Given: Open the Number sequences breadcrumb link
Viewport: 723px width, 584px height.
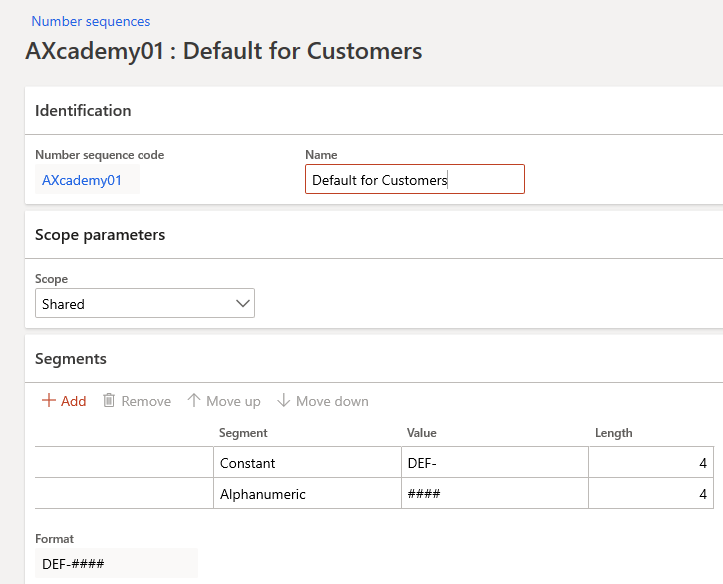Looking at the screenshot, I should pyautogui.click(x=90, y=21).
